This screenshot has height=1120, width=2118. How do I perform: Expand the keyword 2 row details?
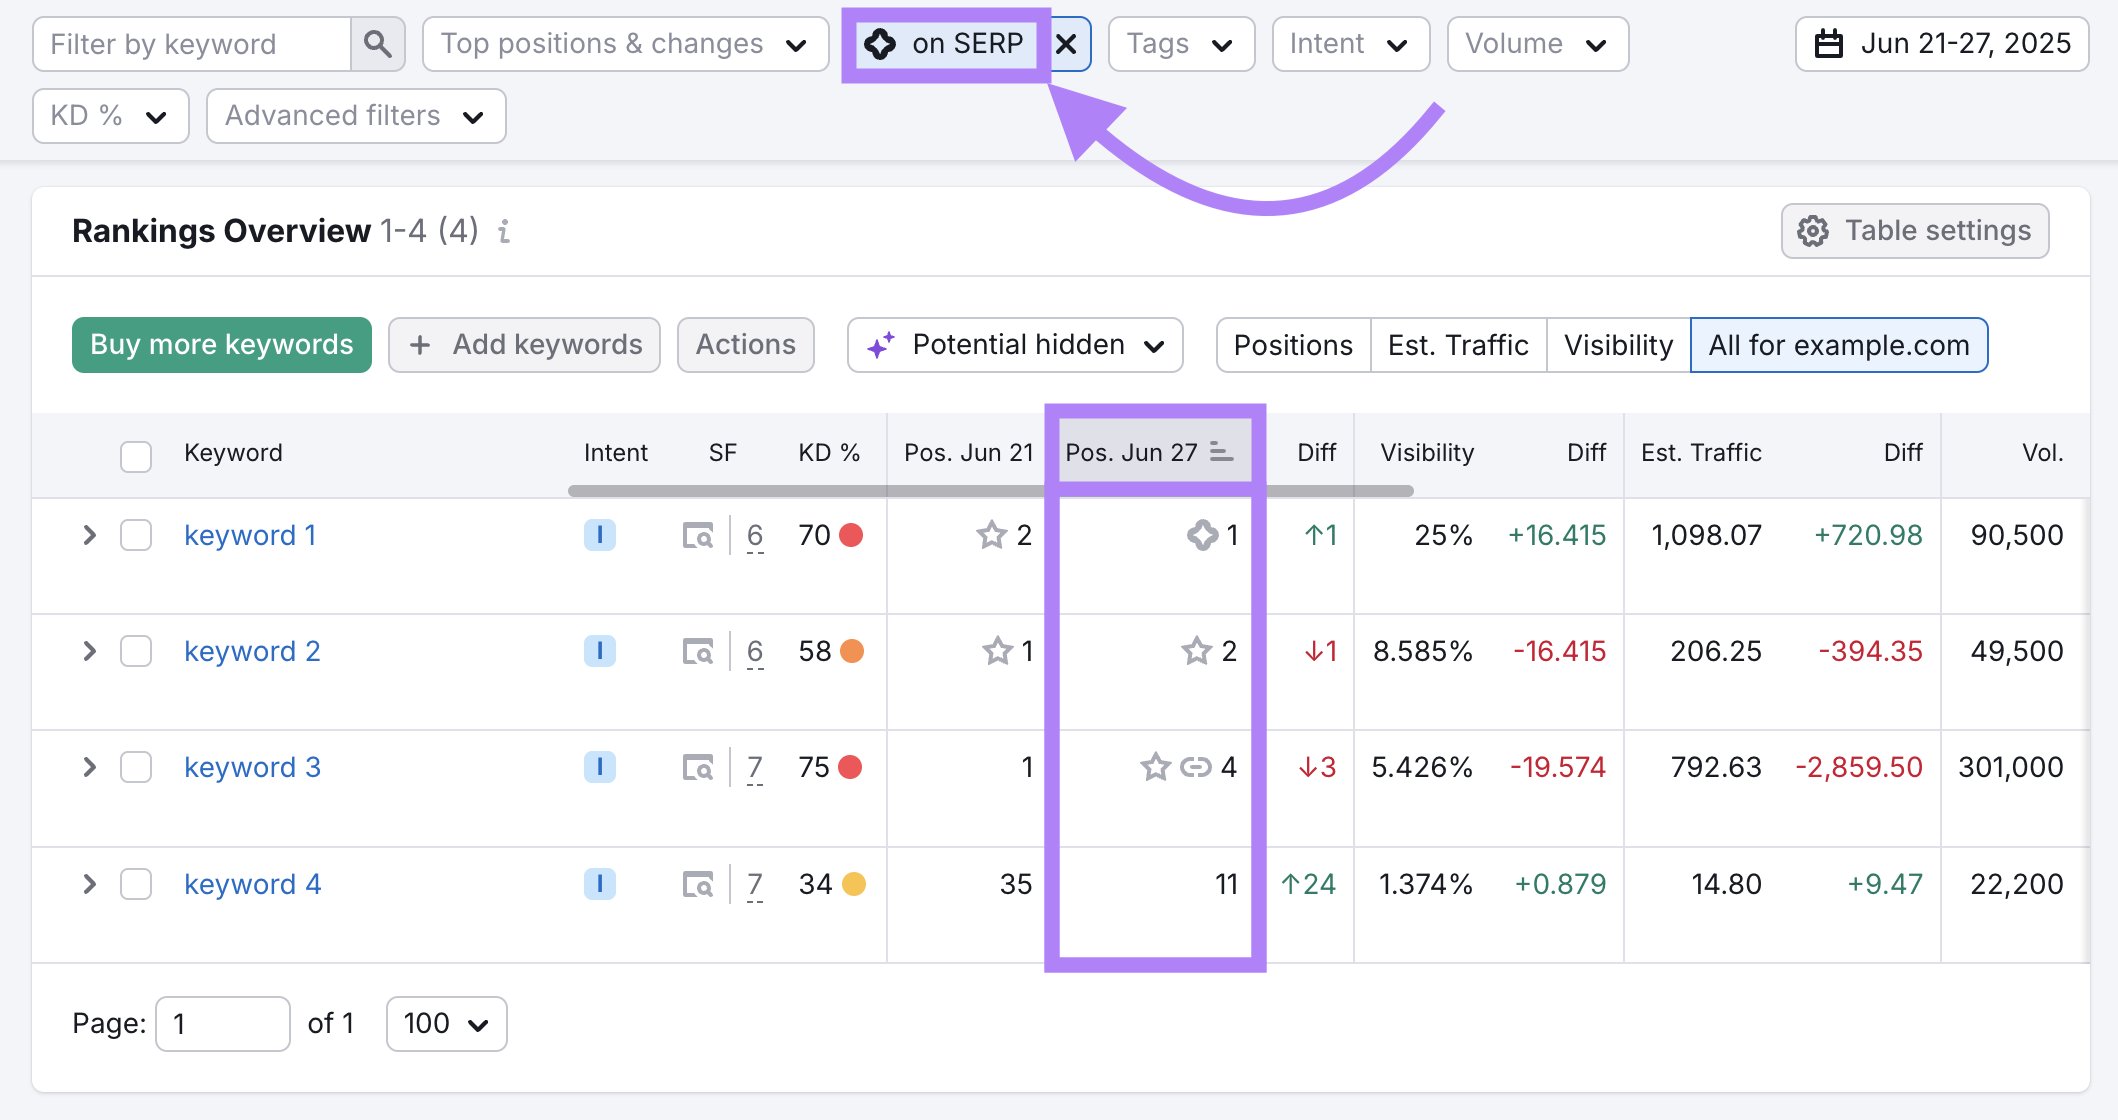click(89, 651)
